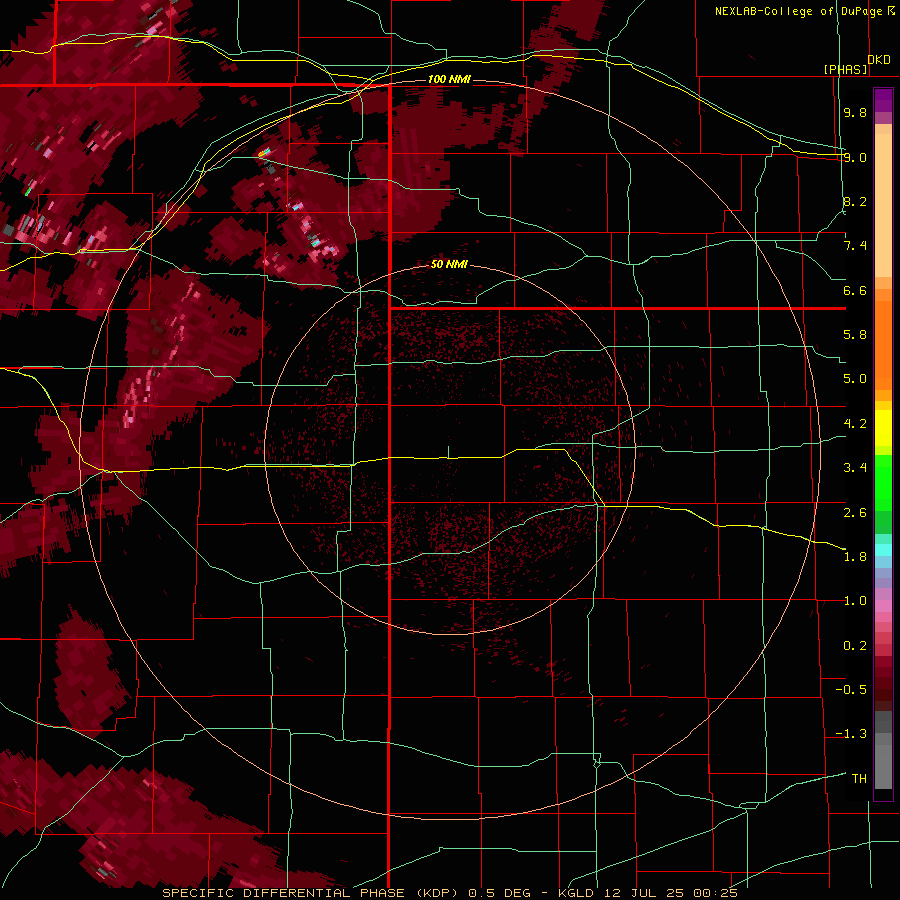Screen dimensions: 900x900
Task: Click the (KDP) text in caption
Action: click(437, 893)
